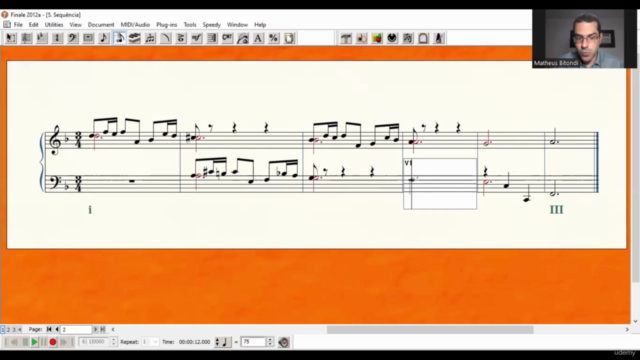Open the Tools menu
The height and width of the screenshot is (360, 640).
point(190,24)
